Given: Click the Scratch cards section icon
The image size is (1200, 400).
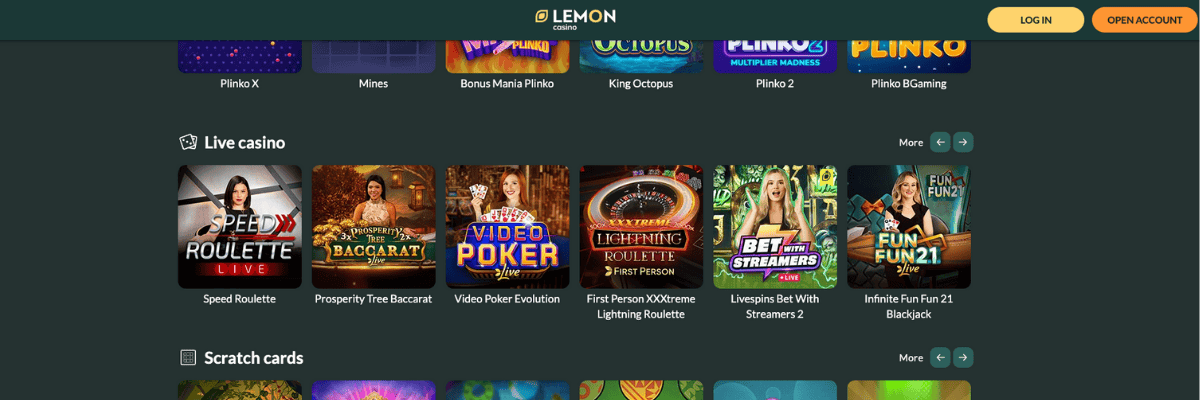Looking at the screenshot, I should click(188, 357).
